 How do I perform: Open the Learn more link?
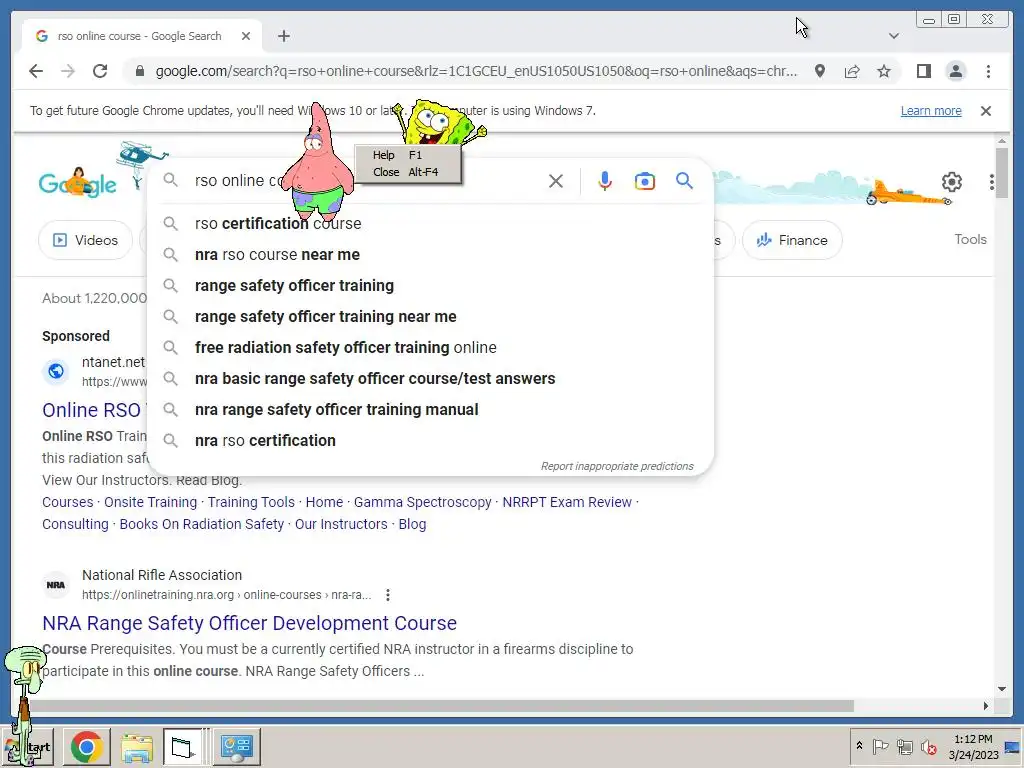pyautogui.click(x=931, y=111)
